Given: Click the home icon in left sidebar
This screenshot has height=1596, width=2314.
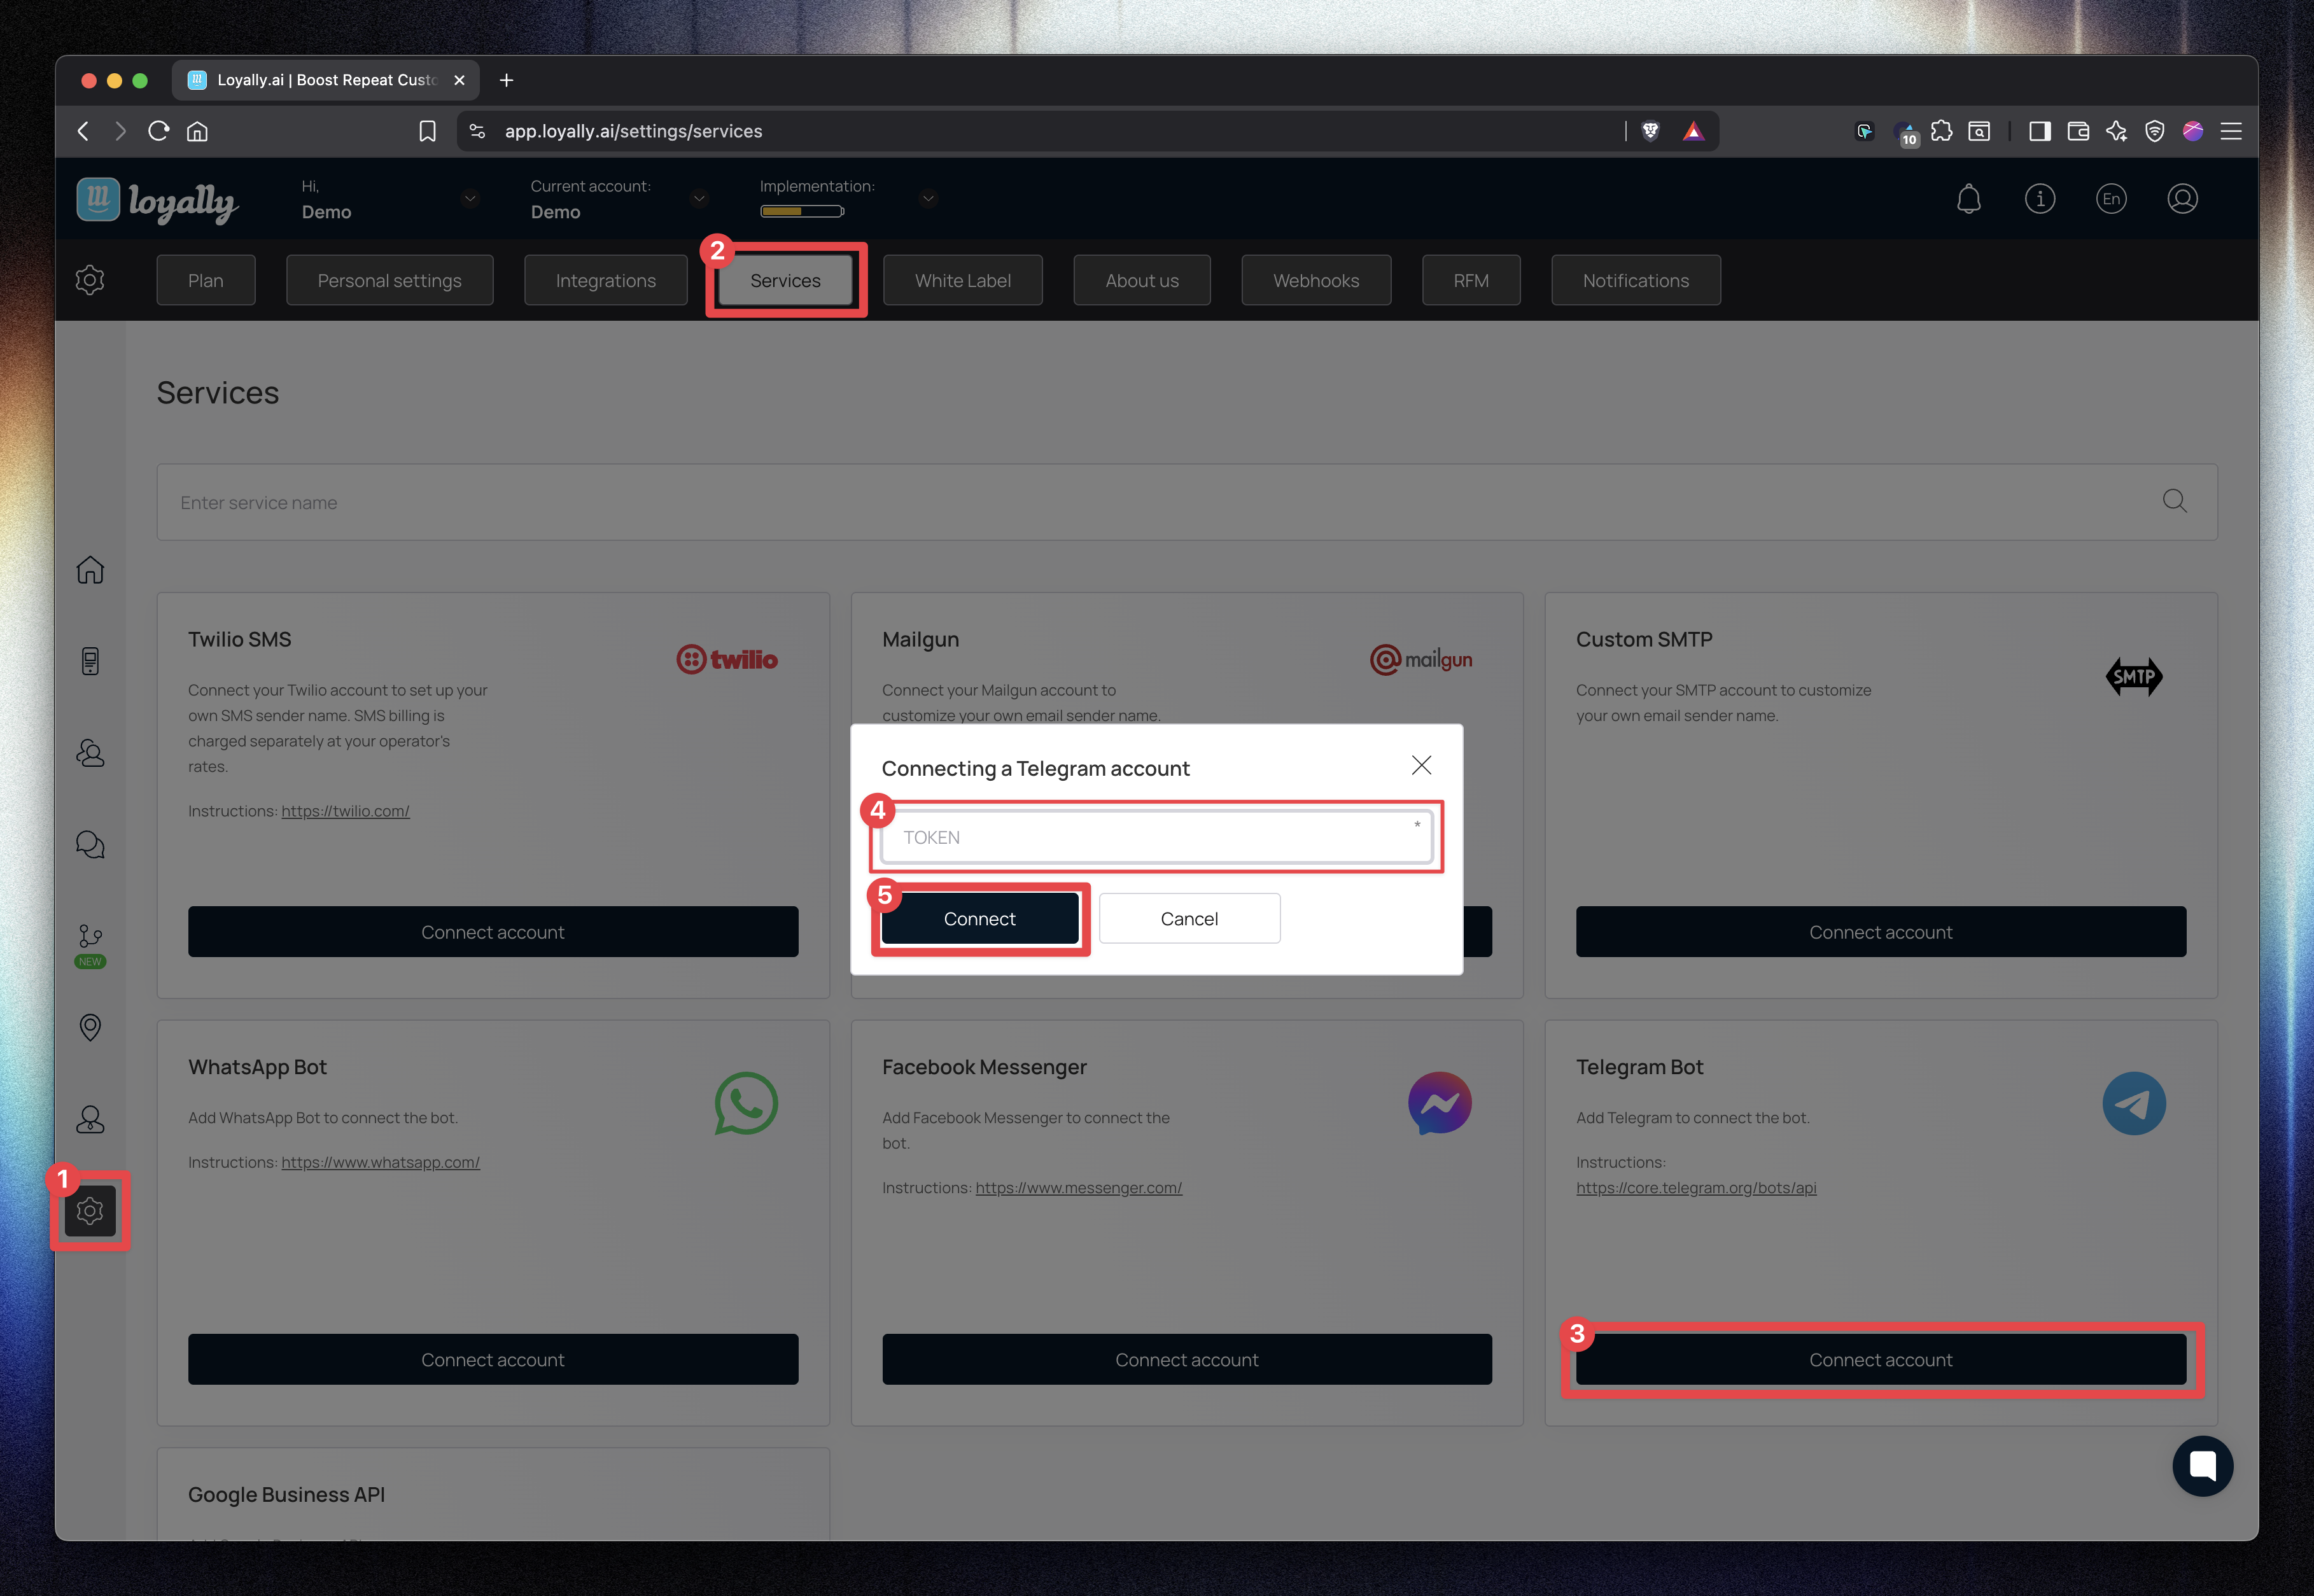Looking at the screenshot, I should click(x=90, y=570).
